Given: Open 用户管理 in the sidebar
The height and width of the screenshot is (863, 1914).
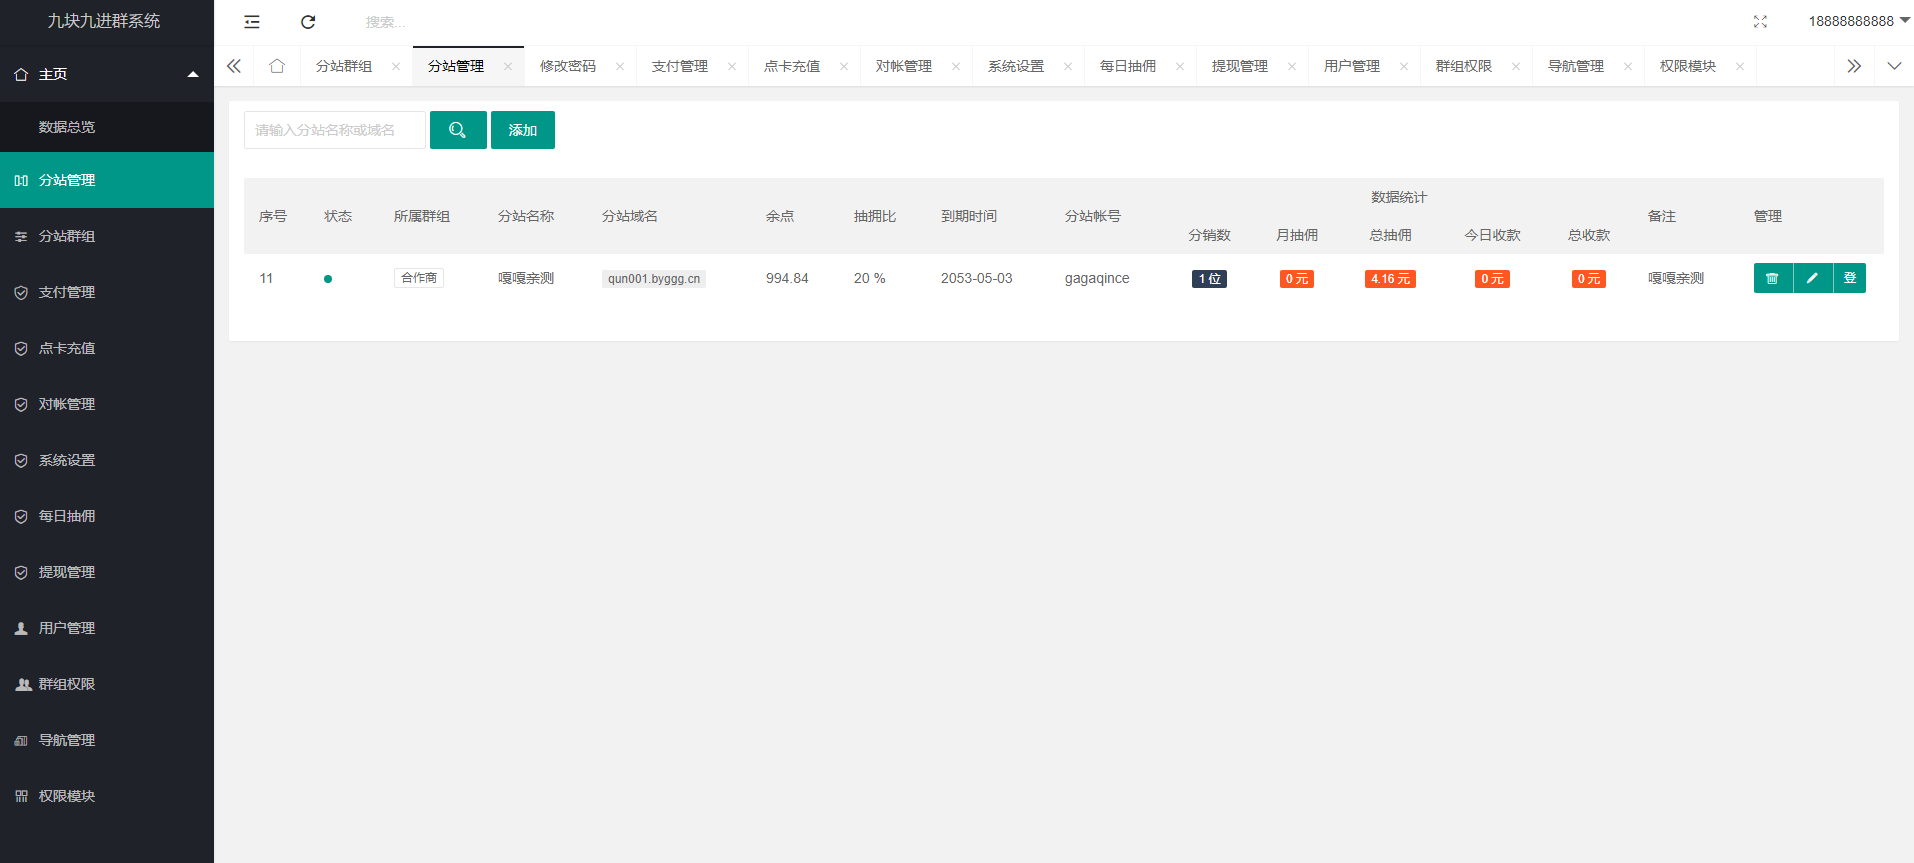Looking at the screenshot, I should [x=67, y=628].
